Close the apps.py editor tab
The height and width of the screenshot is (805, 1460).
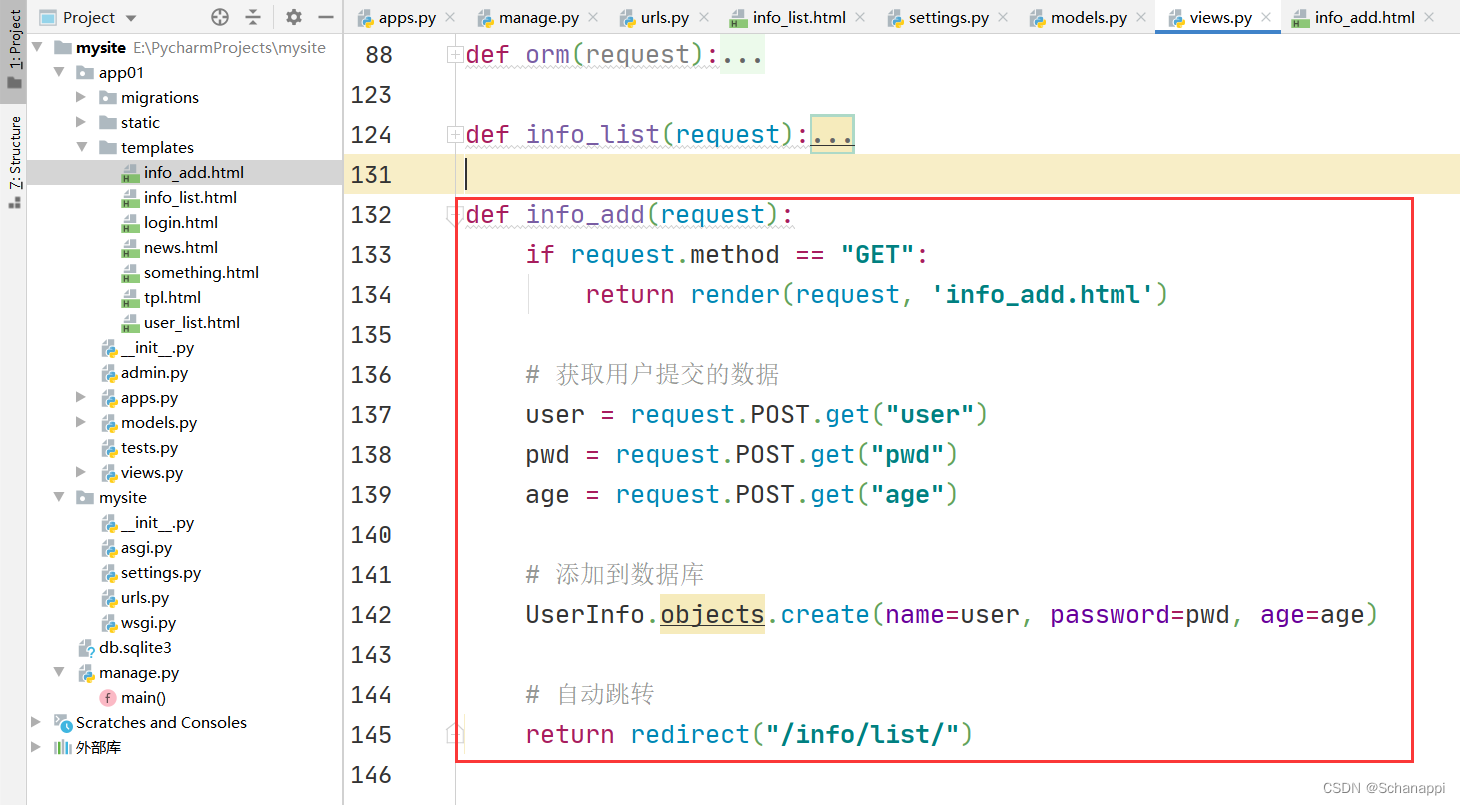(449, 18)
